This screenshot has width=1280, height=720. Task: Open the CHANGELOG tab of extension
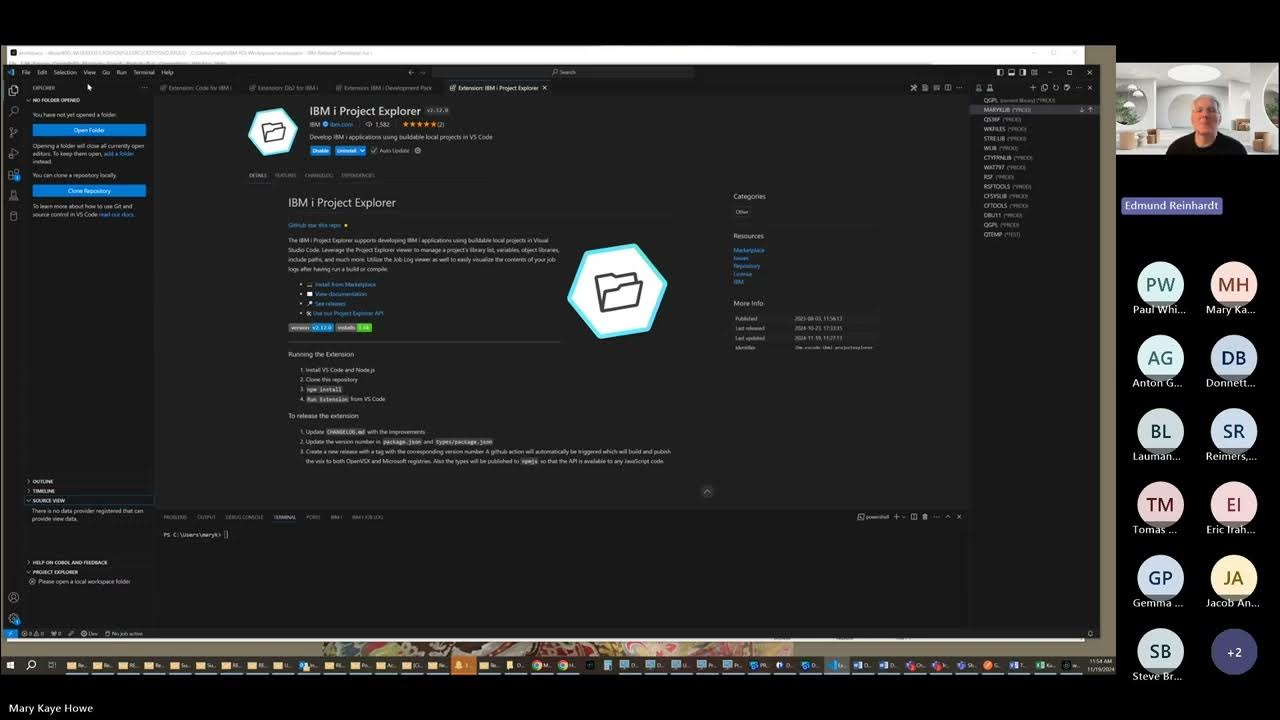coord(319,175)
